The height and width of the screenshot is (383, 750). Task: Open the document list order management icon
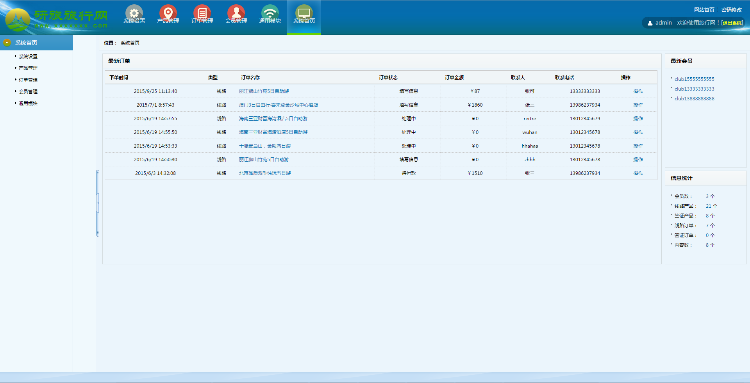202,12
